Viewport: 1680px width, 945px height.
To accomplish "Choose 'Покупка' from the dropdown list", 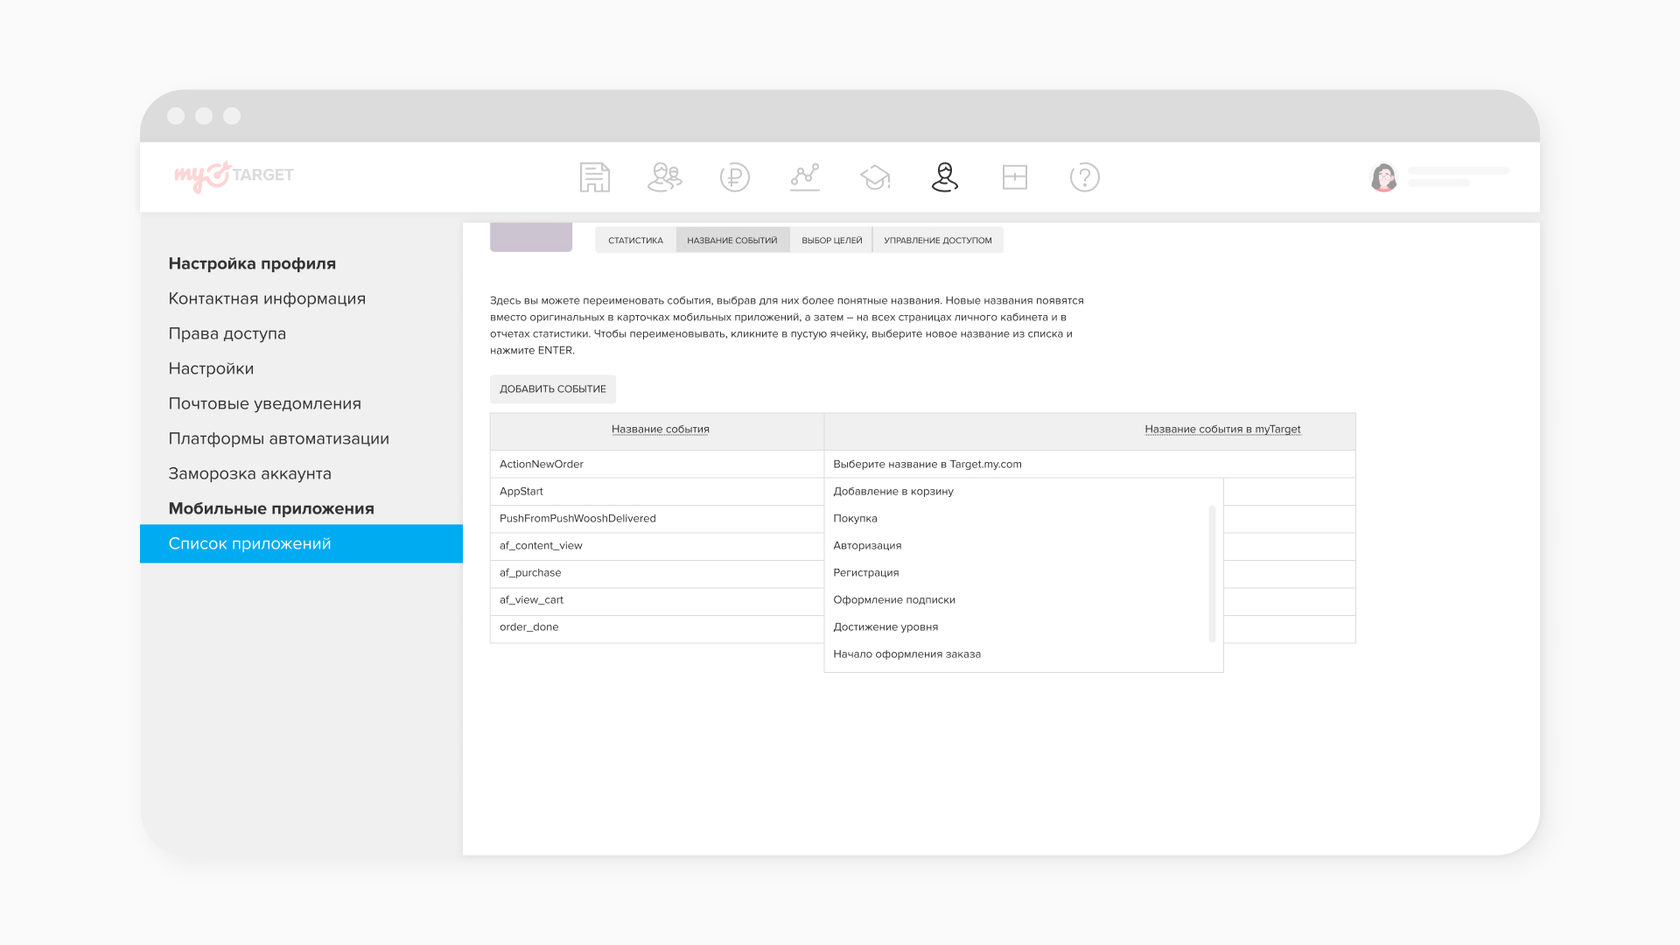I will [856, 518].
